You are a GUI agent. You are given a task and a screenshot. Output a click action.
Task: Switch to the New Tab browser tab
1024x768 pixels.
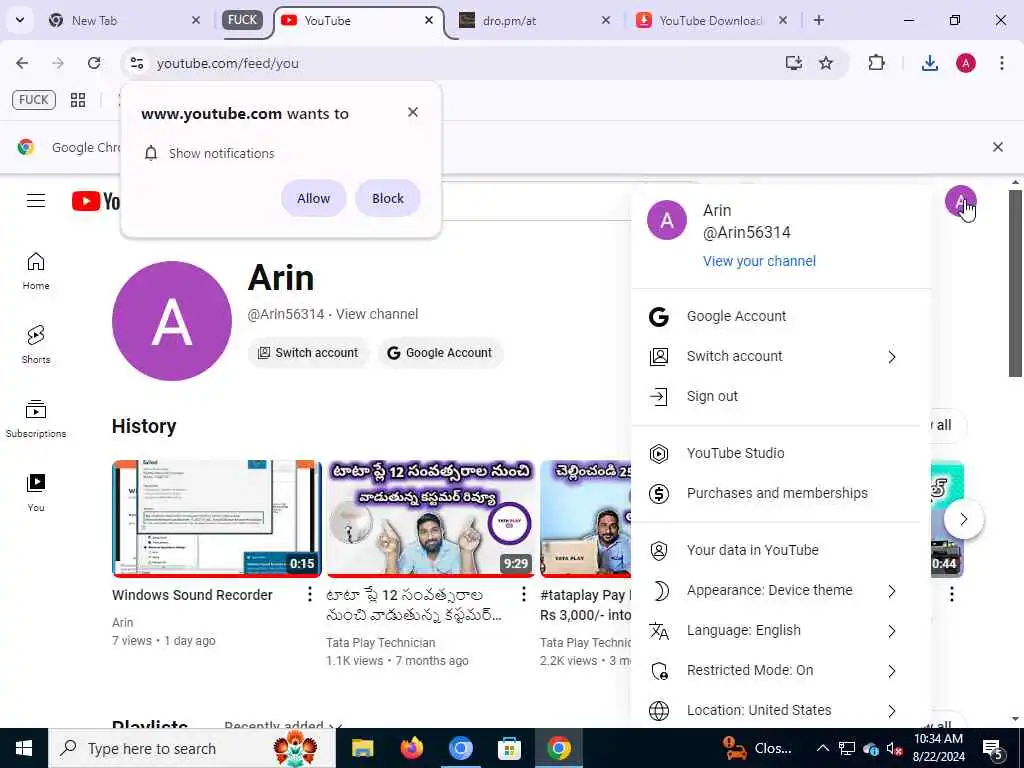tap(124, 20)
